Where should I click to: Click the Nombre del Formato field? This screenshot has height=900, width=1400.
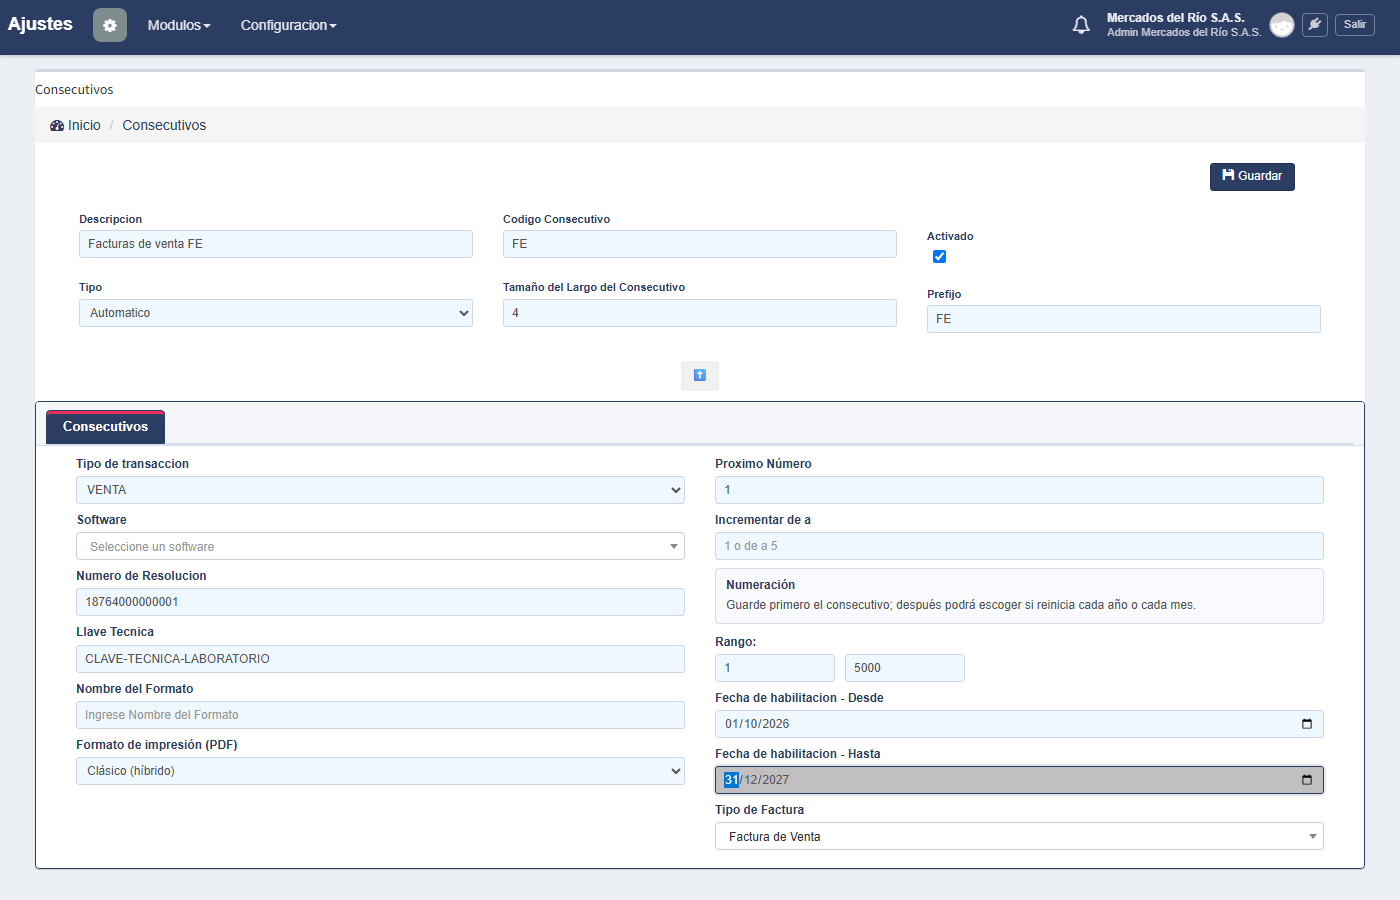pos(380,715)
